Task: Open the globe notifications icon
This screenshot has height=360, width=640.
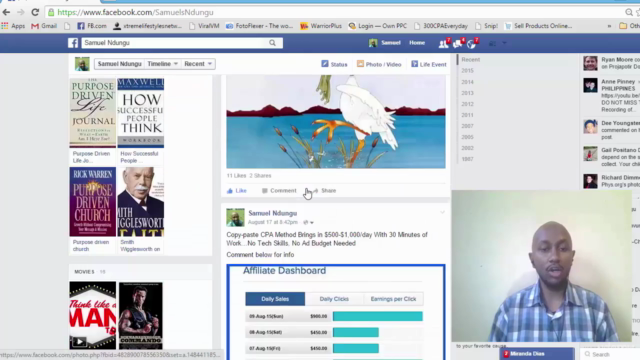Action: 472,43
